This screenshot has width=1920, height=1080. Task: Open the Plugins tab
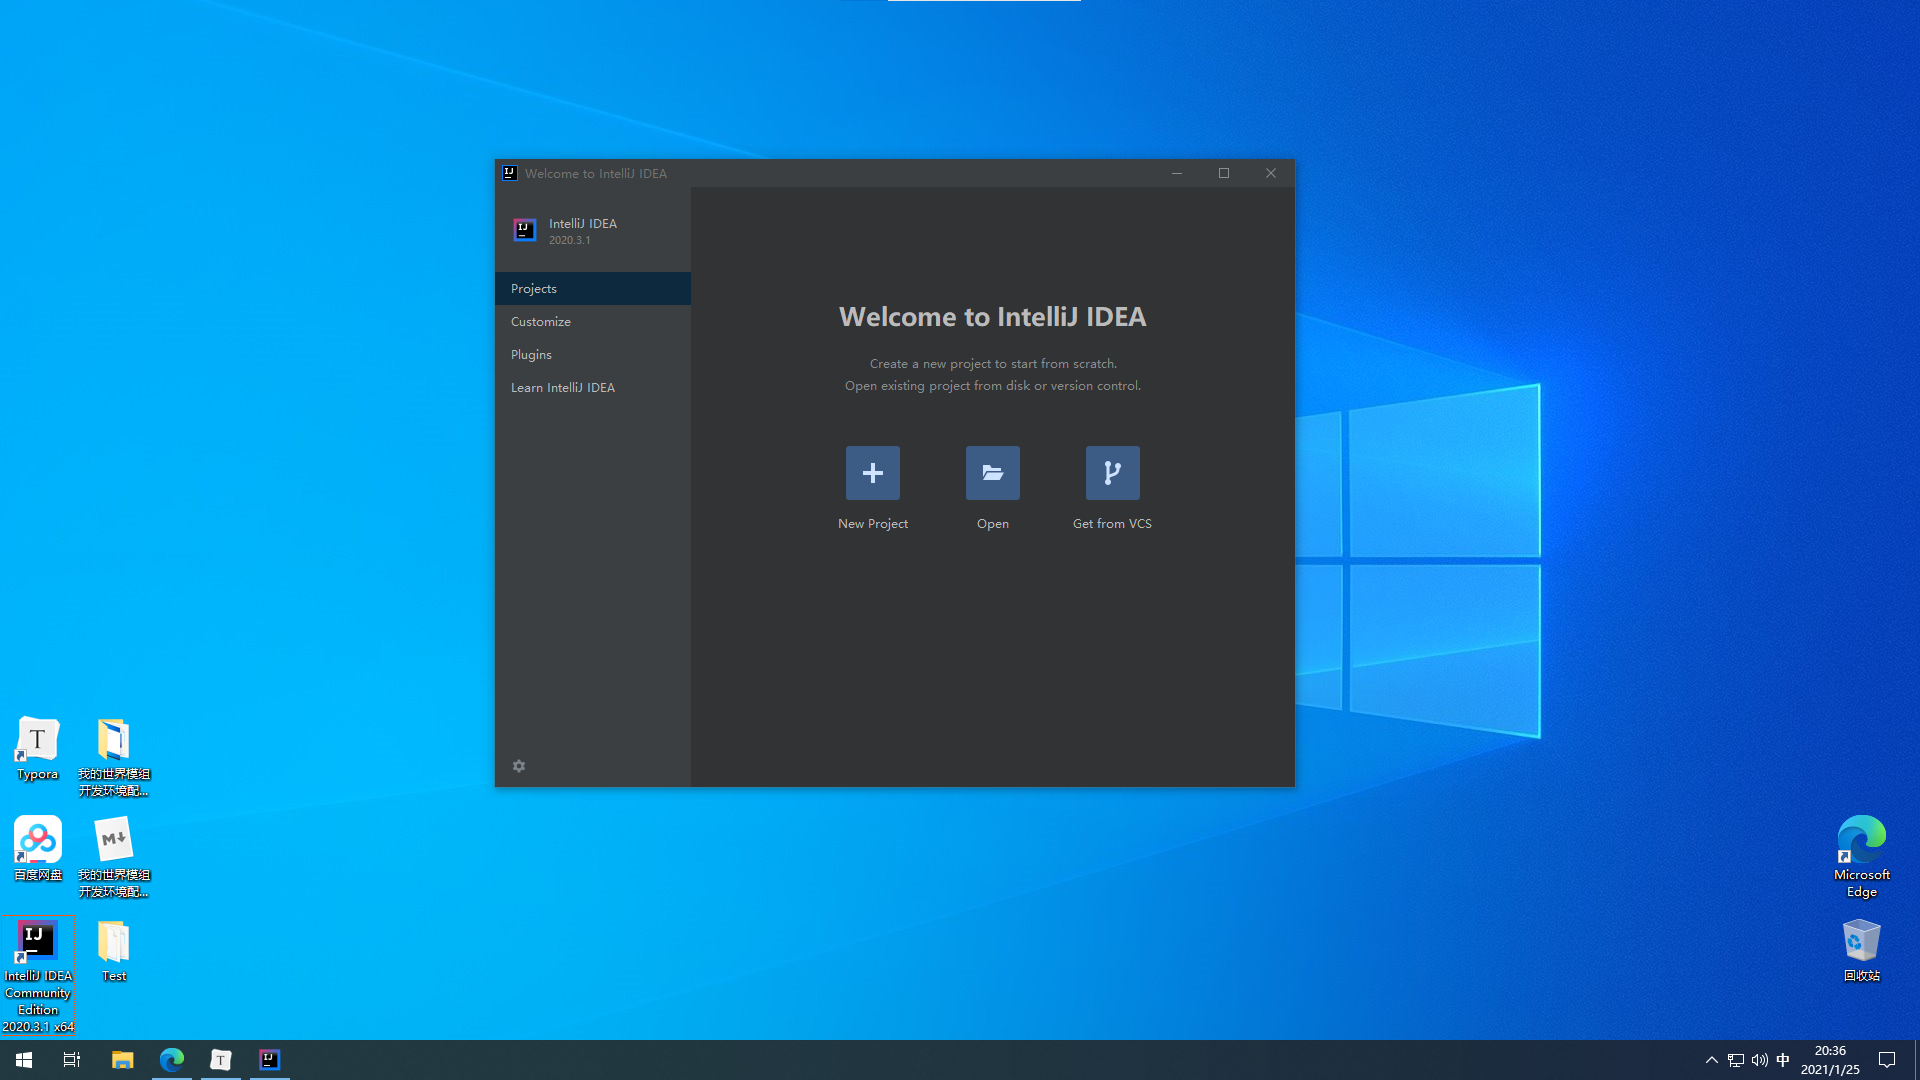(531, 355)
